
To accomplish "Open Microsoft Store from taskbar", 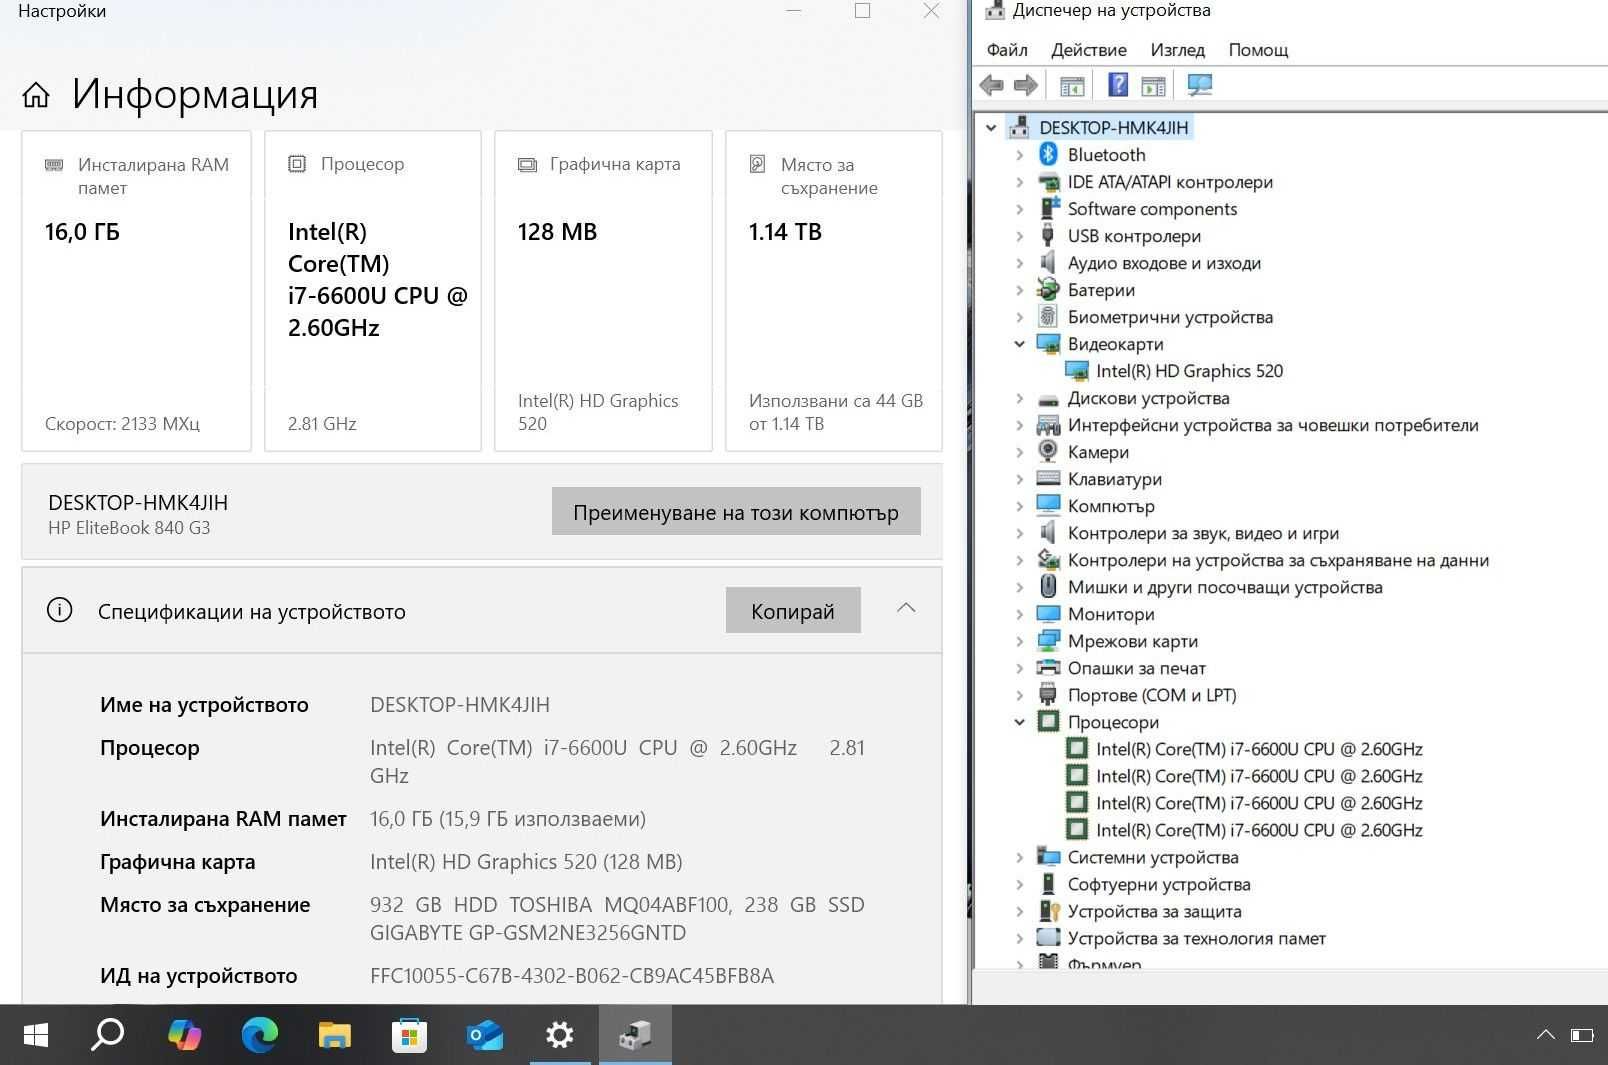I will (409, 1035).
